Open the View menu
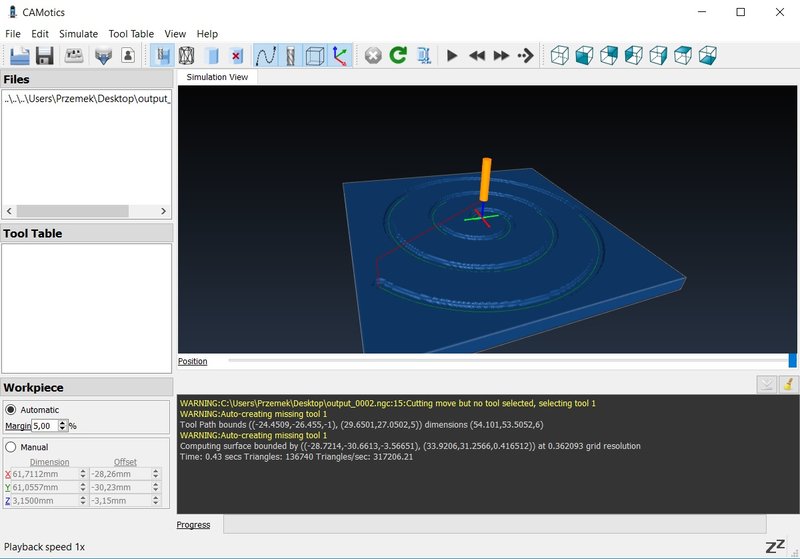The height and width of the screenshot is (559, 800). pyautogui.click(x=175, y=34)
